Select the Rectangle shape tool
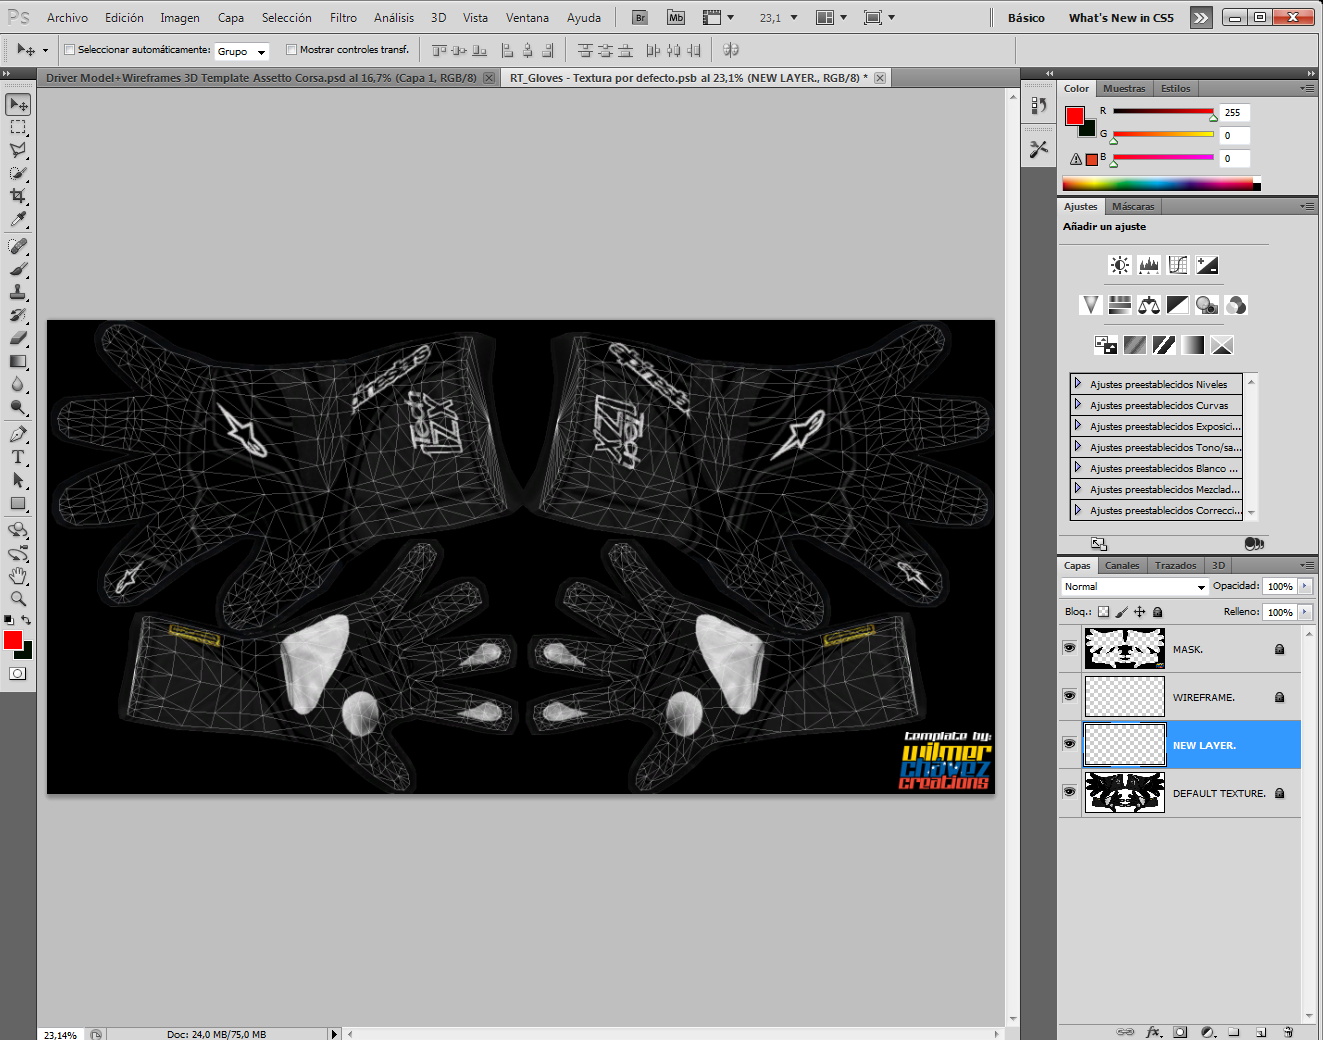The image size is (1323, 1040). click(18, 503)
